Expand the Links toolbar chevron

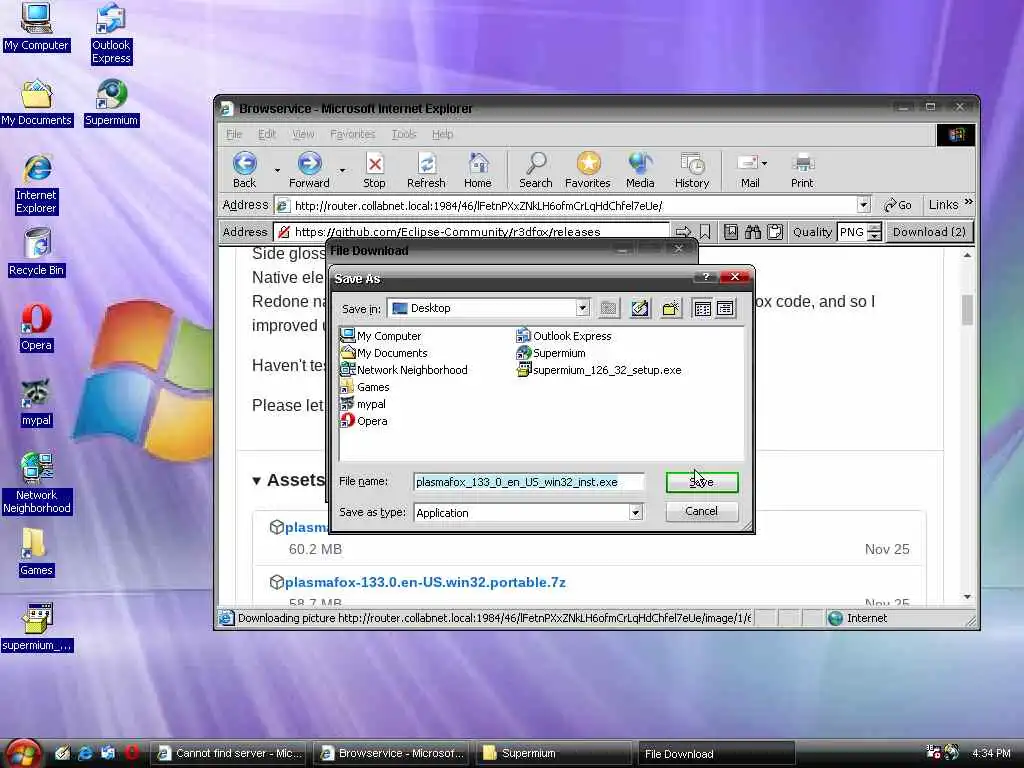pos(968,202)
